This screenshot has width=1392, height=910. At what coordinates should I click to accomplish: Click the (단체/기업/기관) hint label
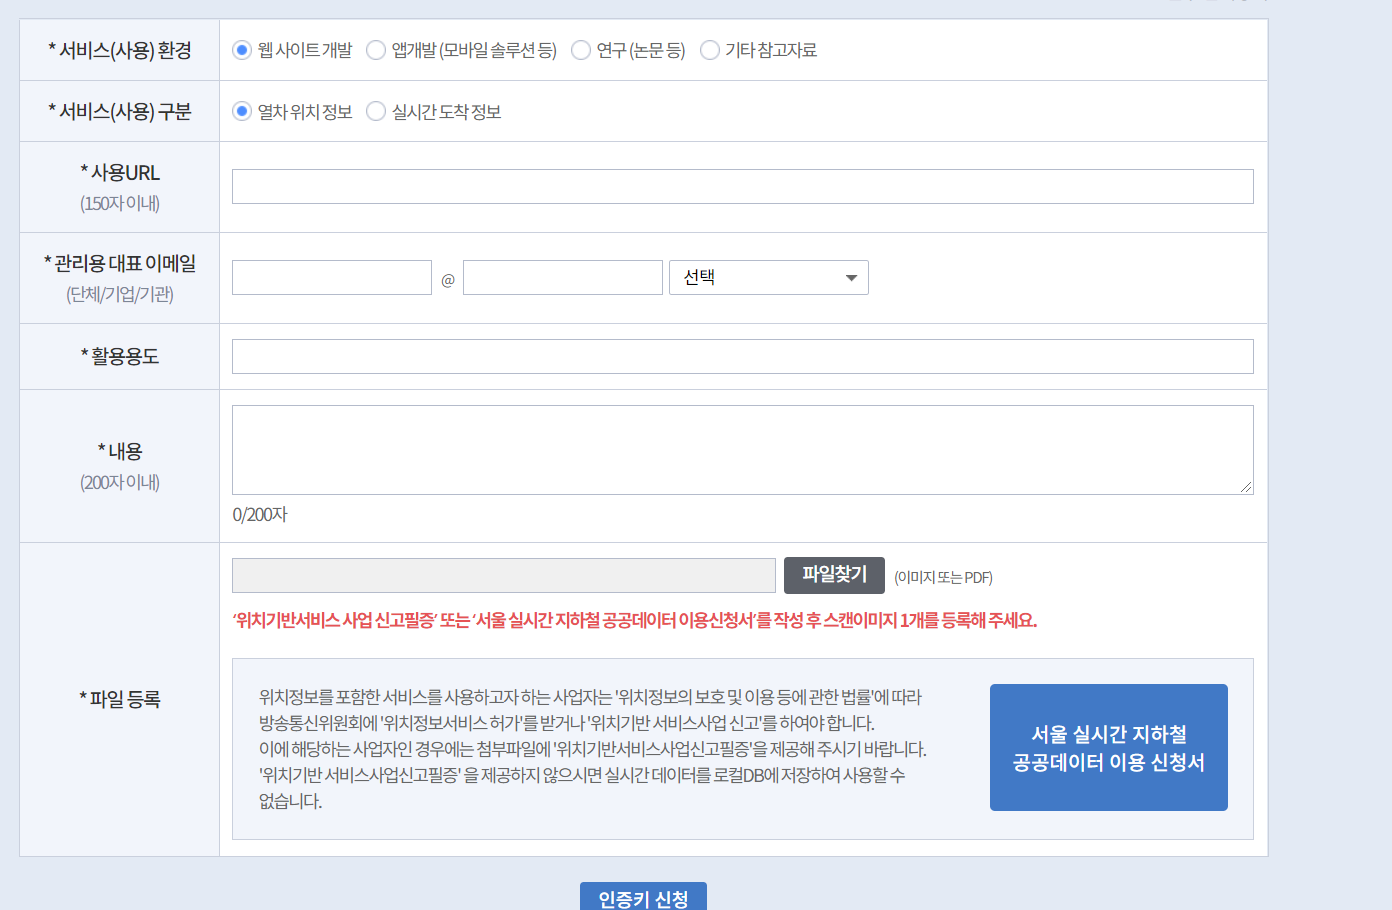pos(120,294)
